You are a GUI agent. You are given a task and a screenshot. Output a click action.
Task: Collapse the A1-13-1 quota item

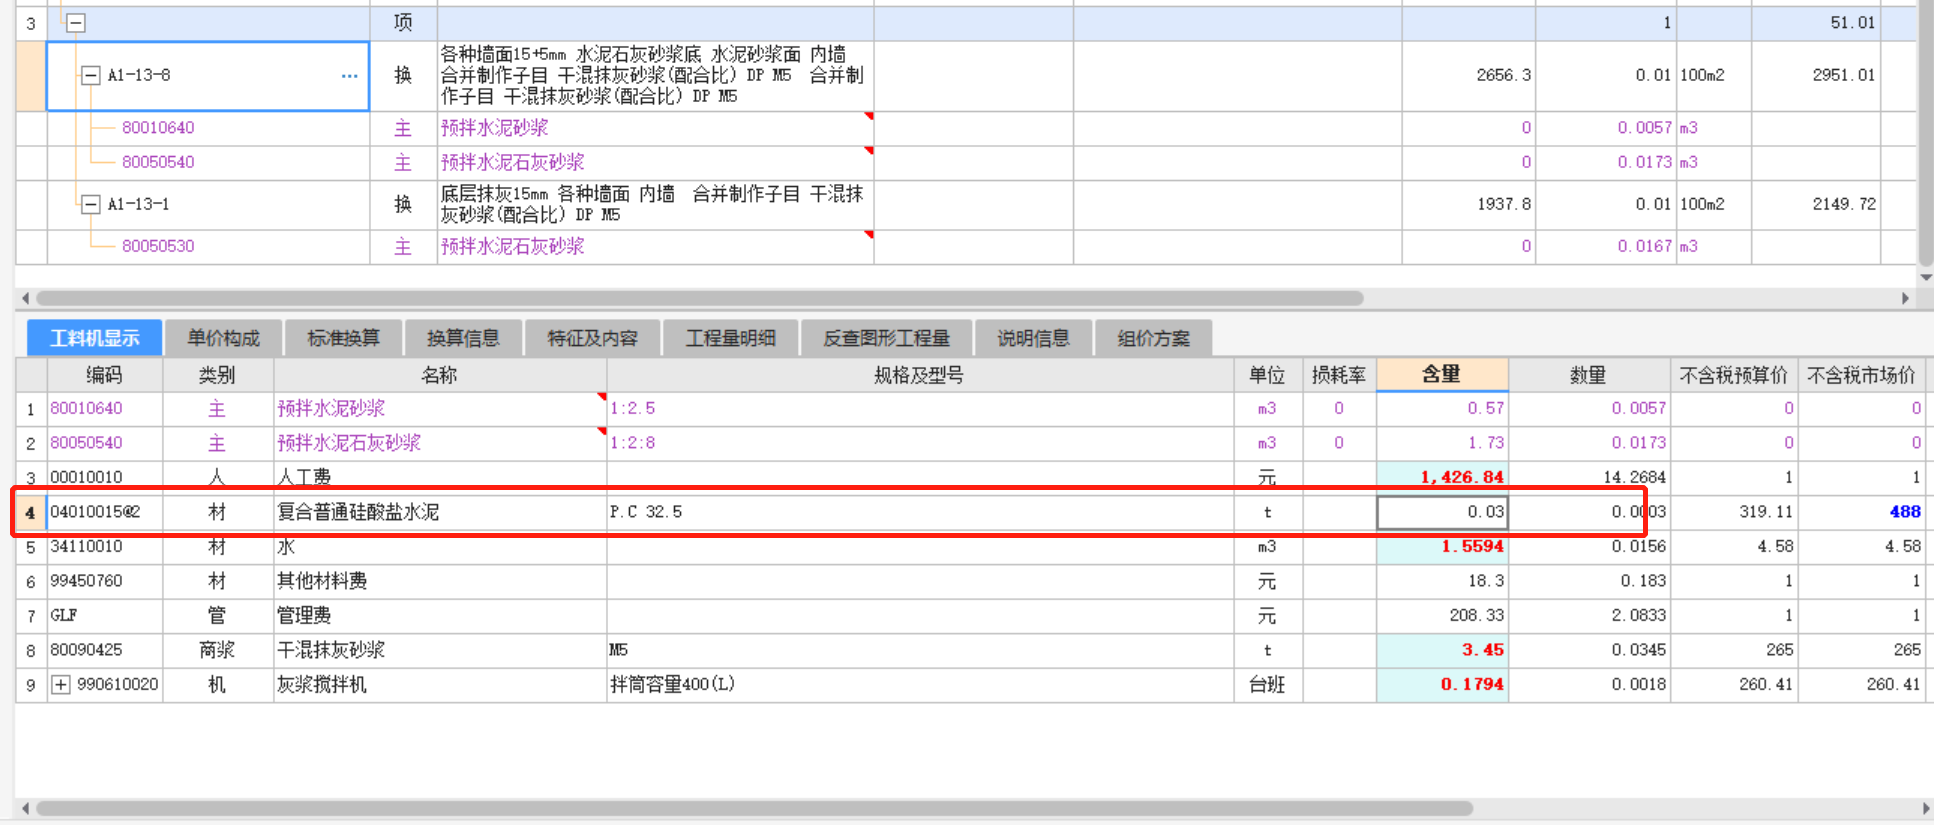tap(91, 204)
